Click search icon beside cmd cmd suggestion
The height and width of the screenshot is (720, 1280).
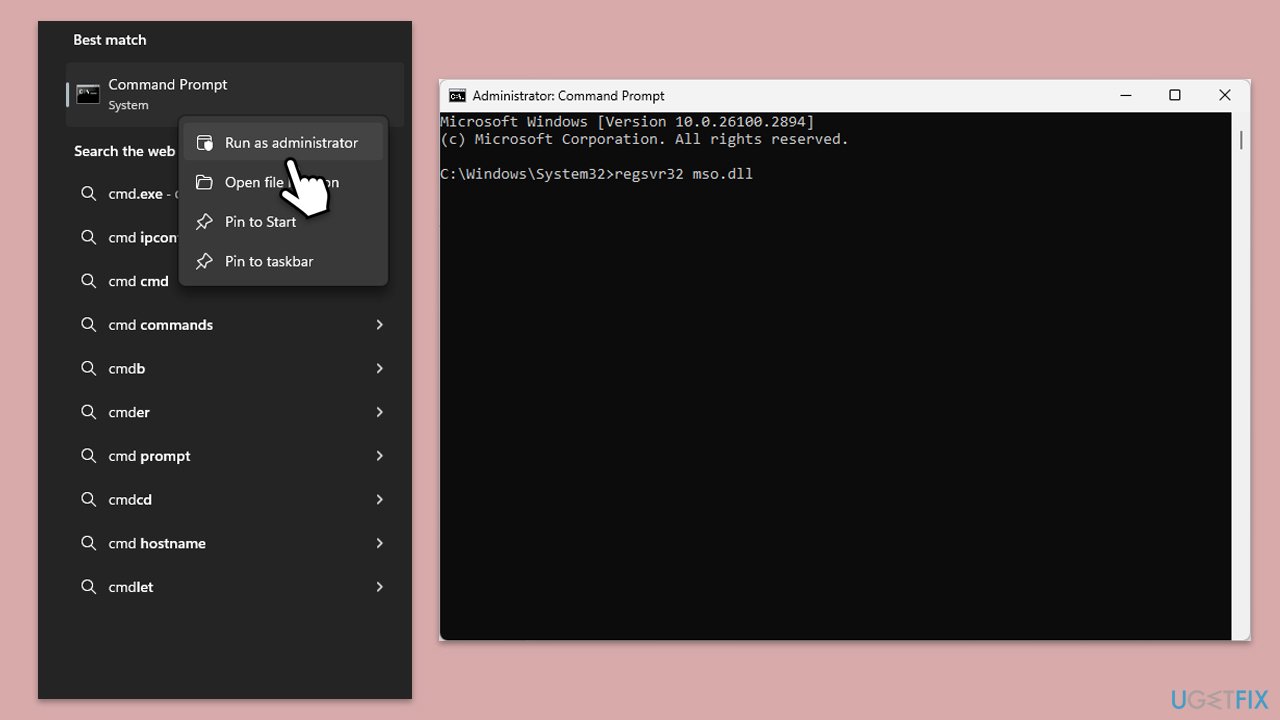(x=89, y=281)
